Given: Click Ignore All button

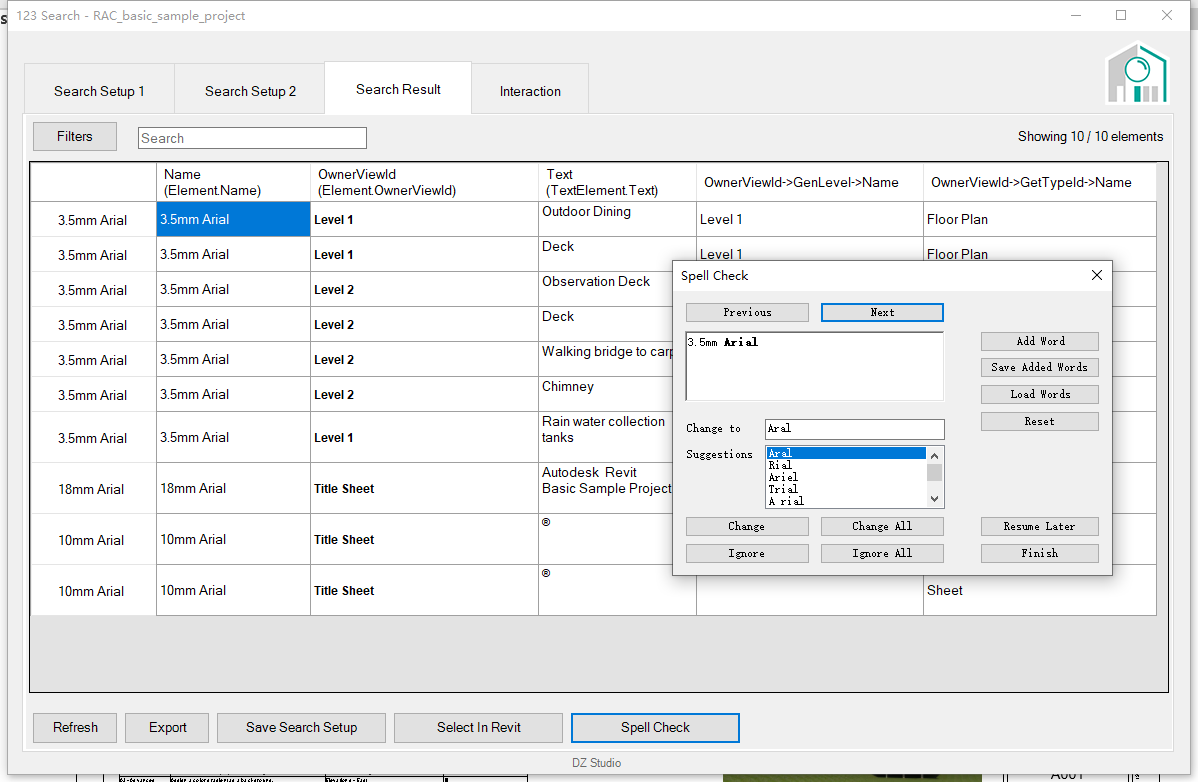Looking at the screenshot, I should click(x=881, y=553).
